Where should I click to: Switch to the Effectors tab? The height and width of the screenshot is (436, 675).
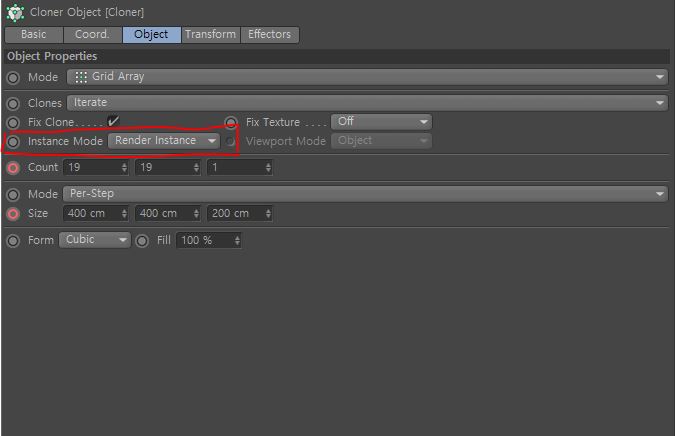point(269,34)
